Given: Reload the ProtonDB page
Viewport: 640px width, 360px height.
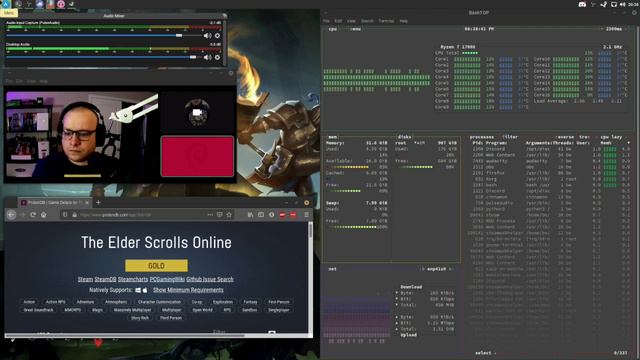Looking at the screenshot, I should click(33, 215).
